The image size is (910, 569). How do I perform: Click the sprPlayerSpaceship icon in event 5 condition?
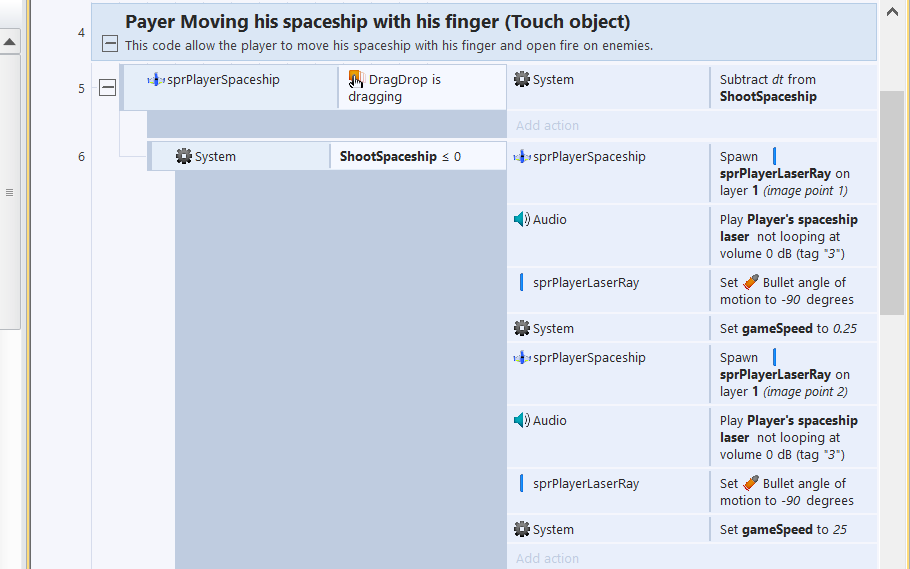[x=156, y=80]
